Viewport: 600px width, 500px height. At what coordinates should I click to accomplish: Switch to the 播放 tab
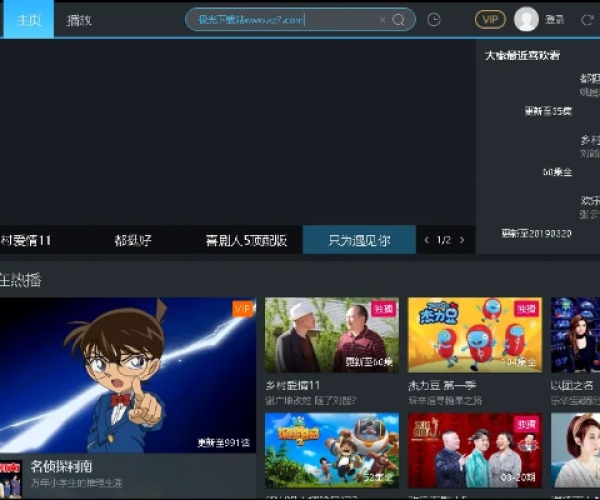79,20
